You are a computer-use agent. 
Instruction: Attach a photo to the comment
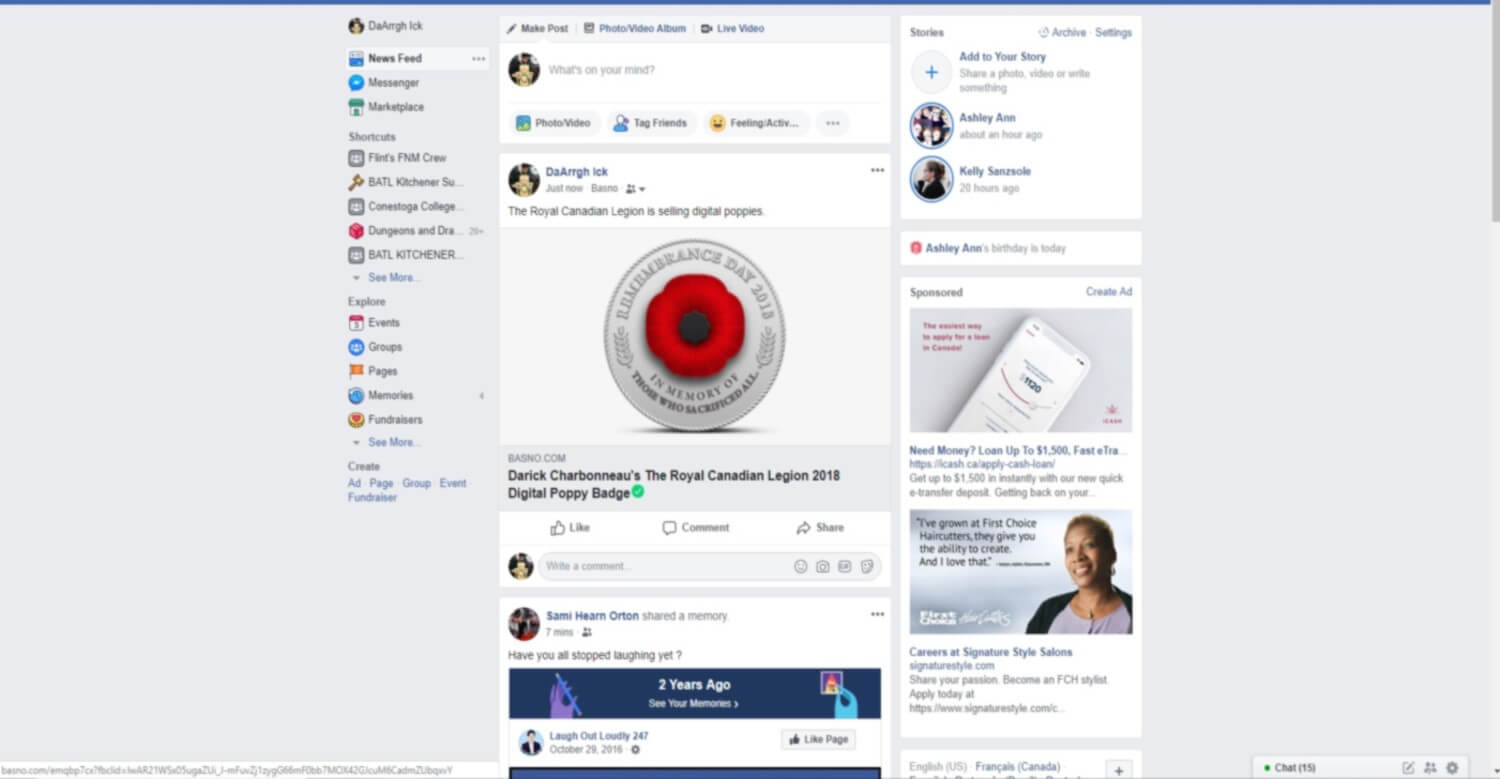[x=822, y=566]
